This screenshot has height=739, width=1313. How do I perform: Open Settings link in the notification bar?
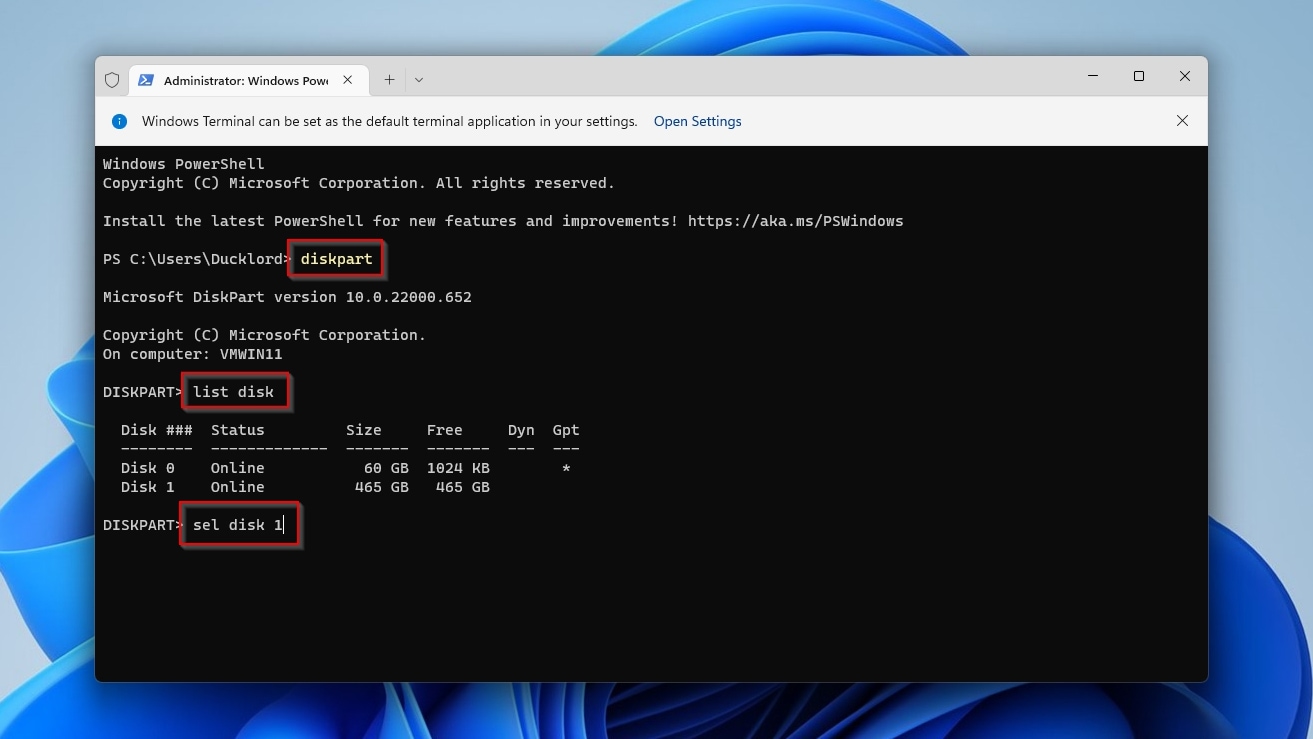[x=697, y=121]
